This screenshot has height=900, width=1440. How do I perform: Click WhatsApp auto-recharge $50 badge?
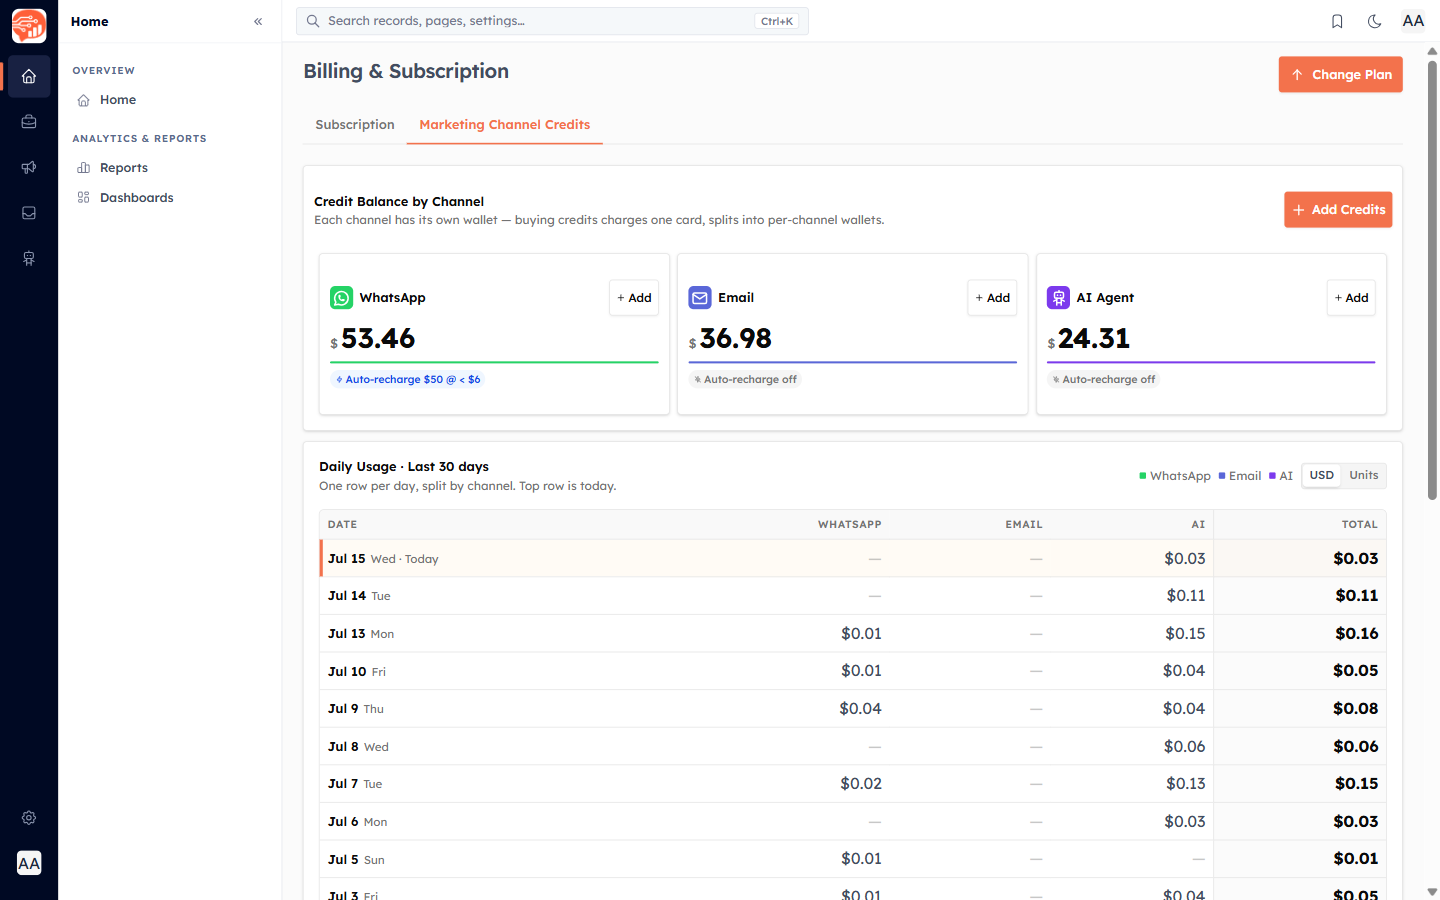pyautogui.click(x=408, y=380)
